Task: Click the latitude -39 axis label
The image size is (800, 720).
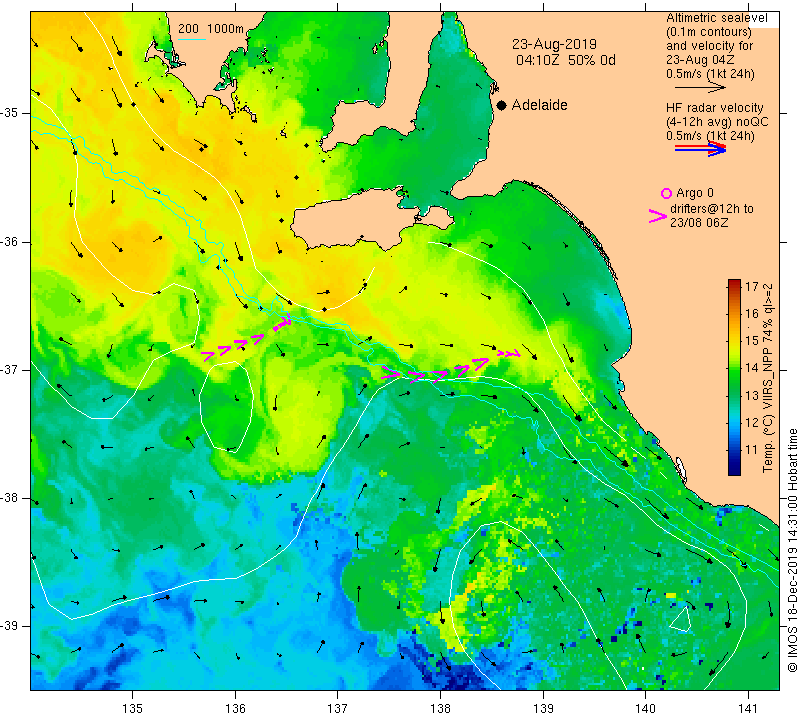Action: (x=9, y=626)
